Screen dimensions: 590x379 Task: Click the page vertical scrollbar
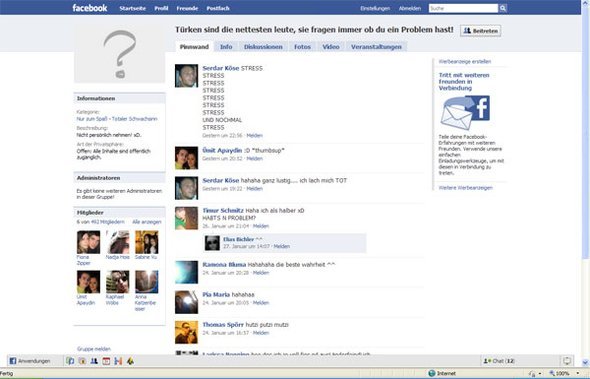tap(585, 184)
